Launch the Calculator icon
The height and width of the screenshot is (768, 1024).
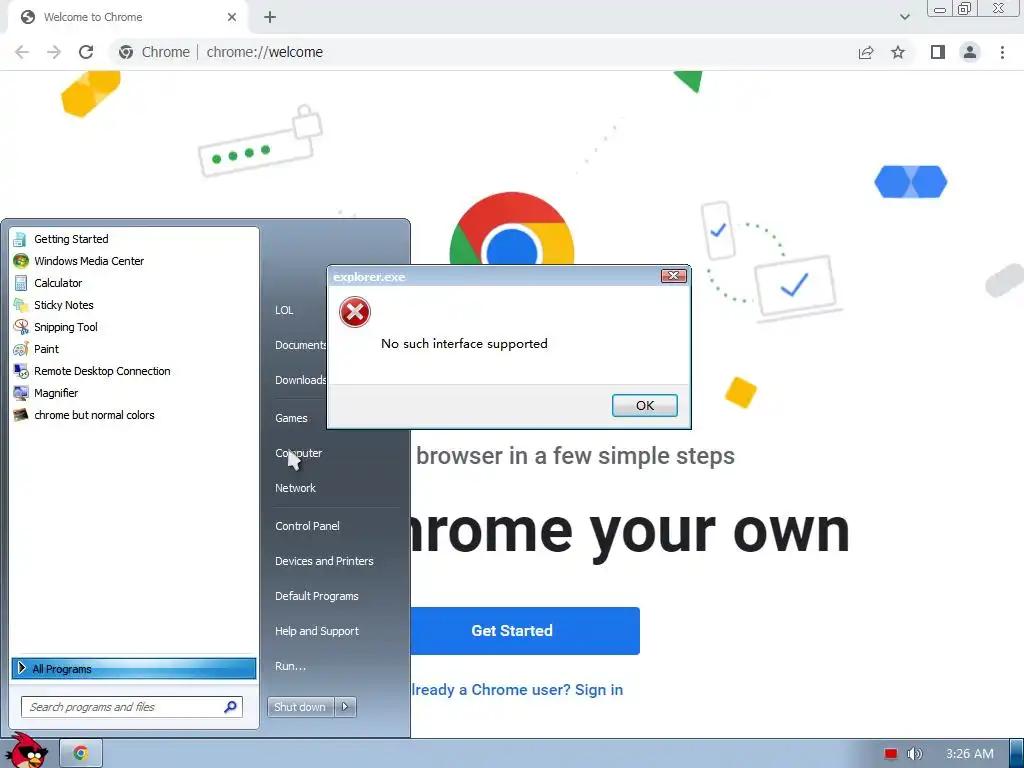click(21, 283)
